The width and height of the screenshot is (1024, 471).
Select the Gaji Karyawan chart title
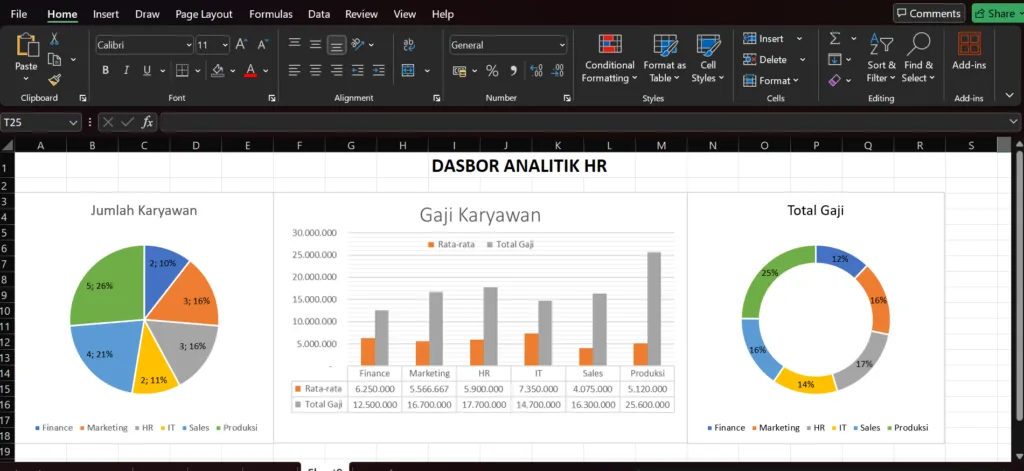(x=480, y=215)
